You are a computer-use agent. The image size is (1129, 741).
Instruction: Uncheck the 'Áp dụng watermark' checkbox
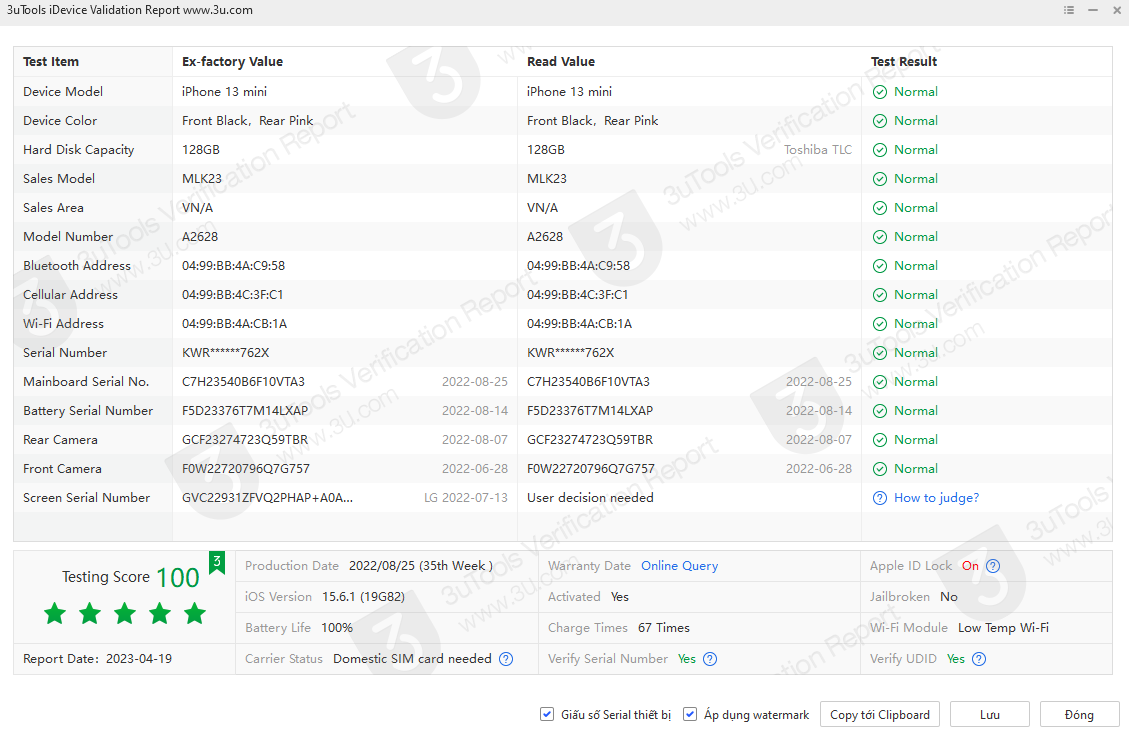click(690, 714)
